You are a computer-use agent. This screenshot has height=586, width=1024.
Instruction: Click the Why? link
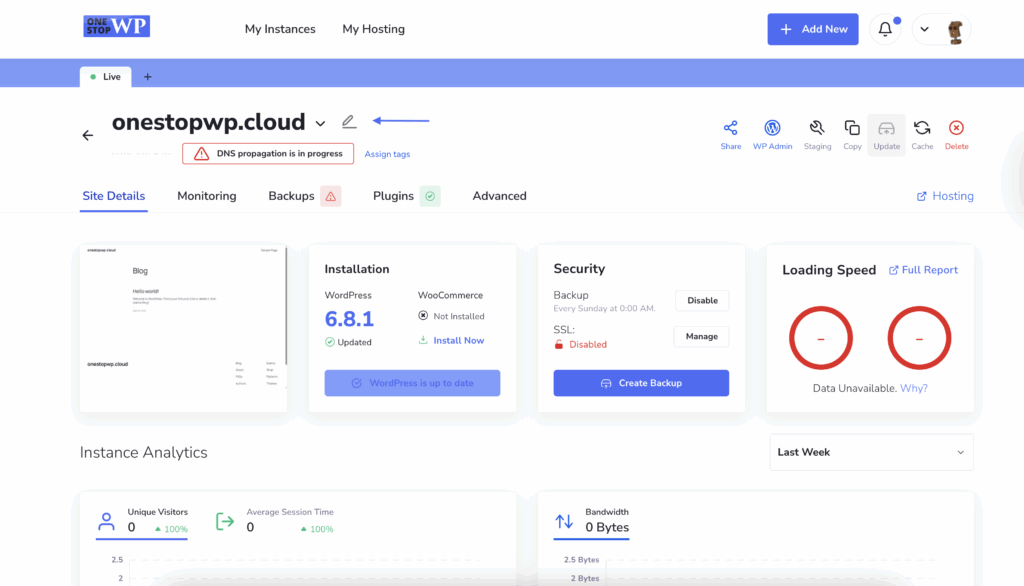tap(914, 388)
